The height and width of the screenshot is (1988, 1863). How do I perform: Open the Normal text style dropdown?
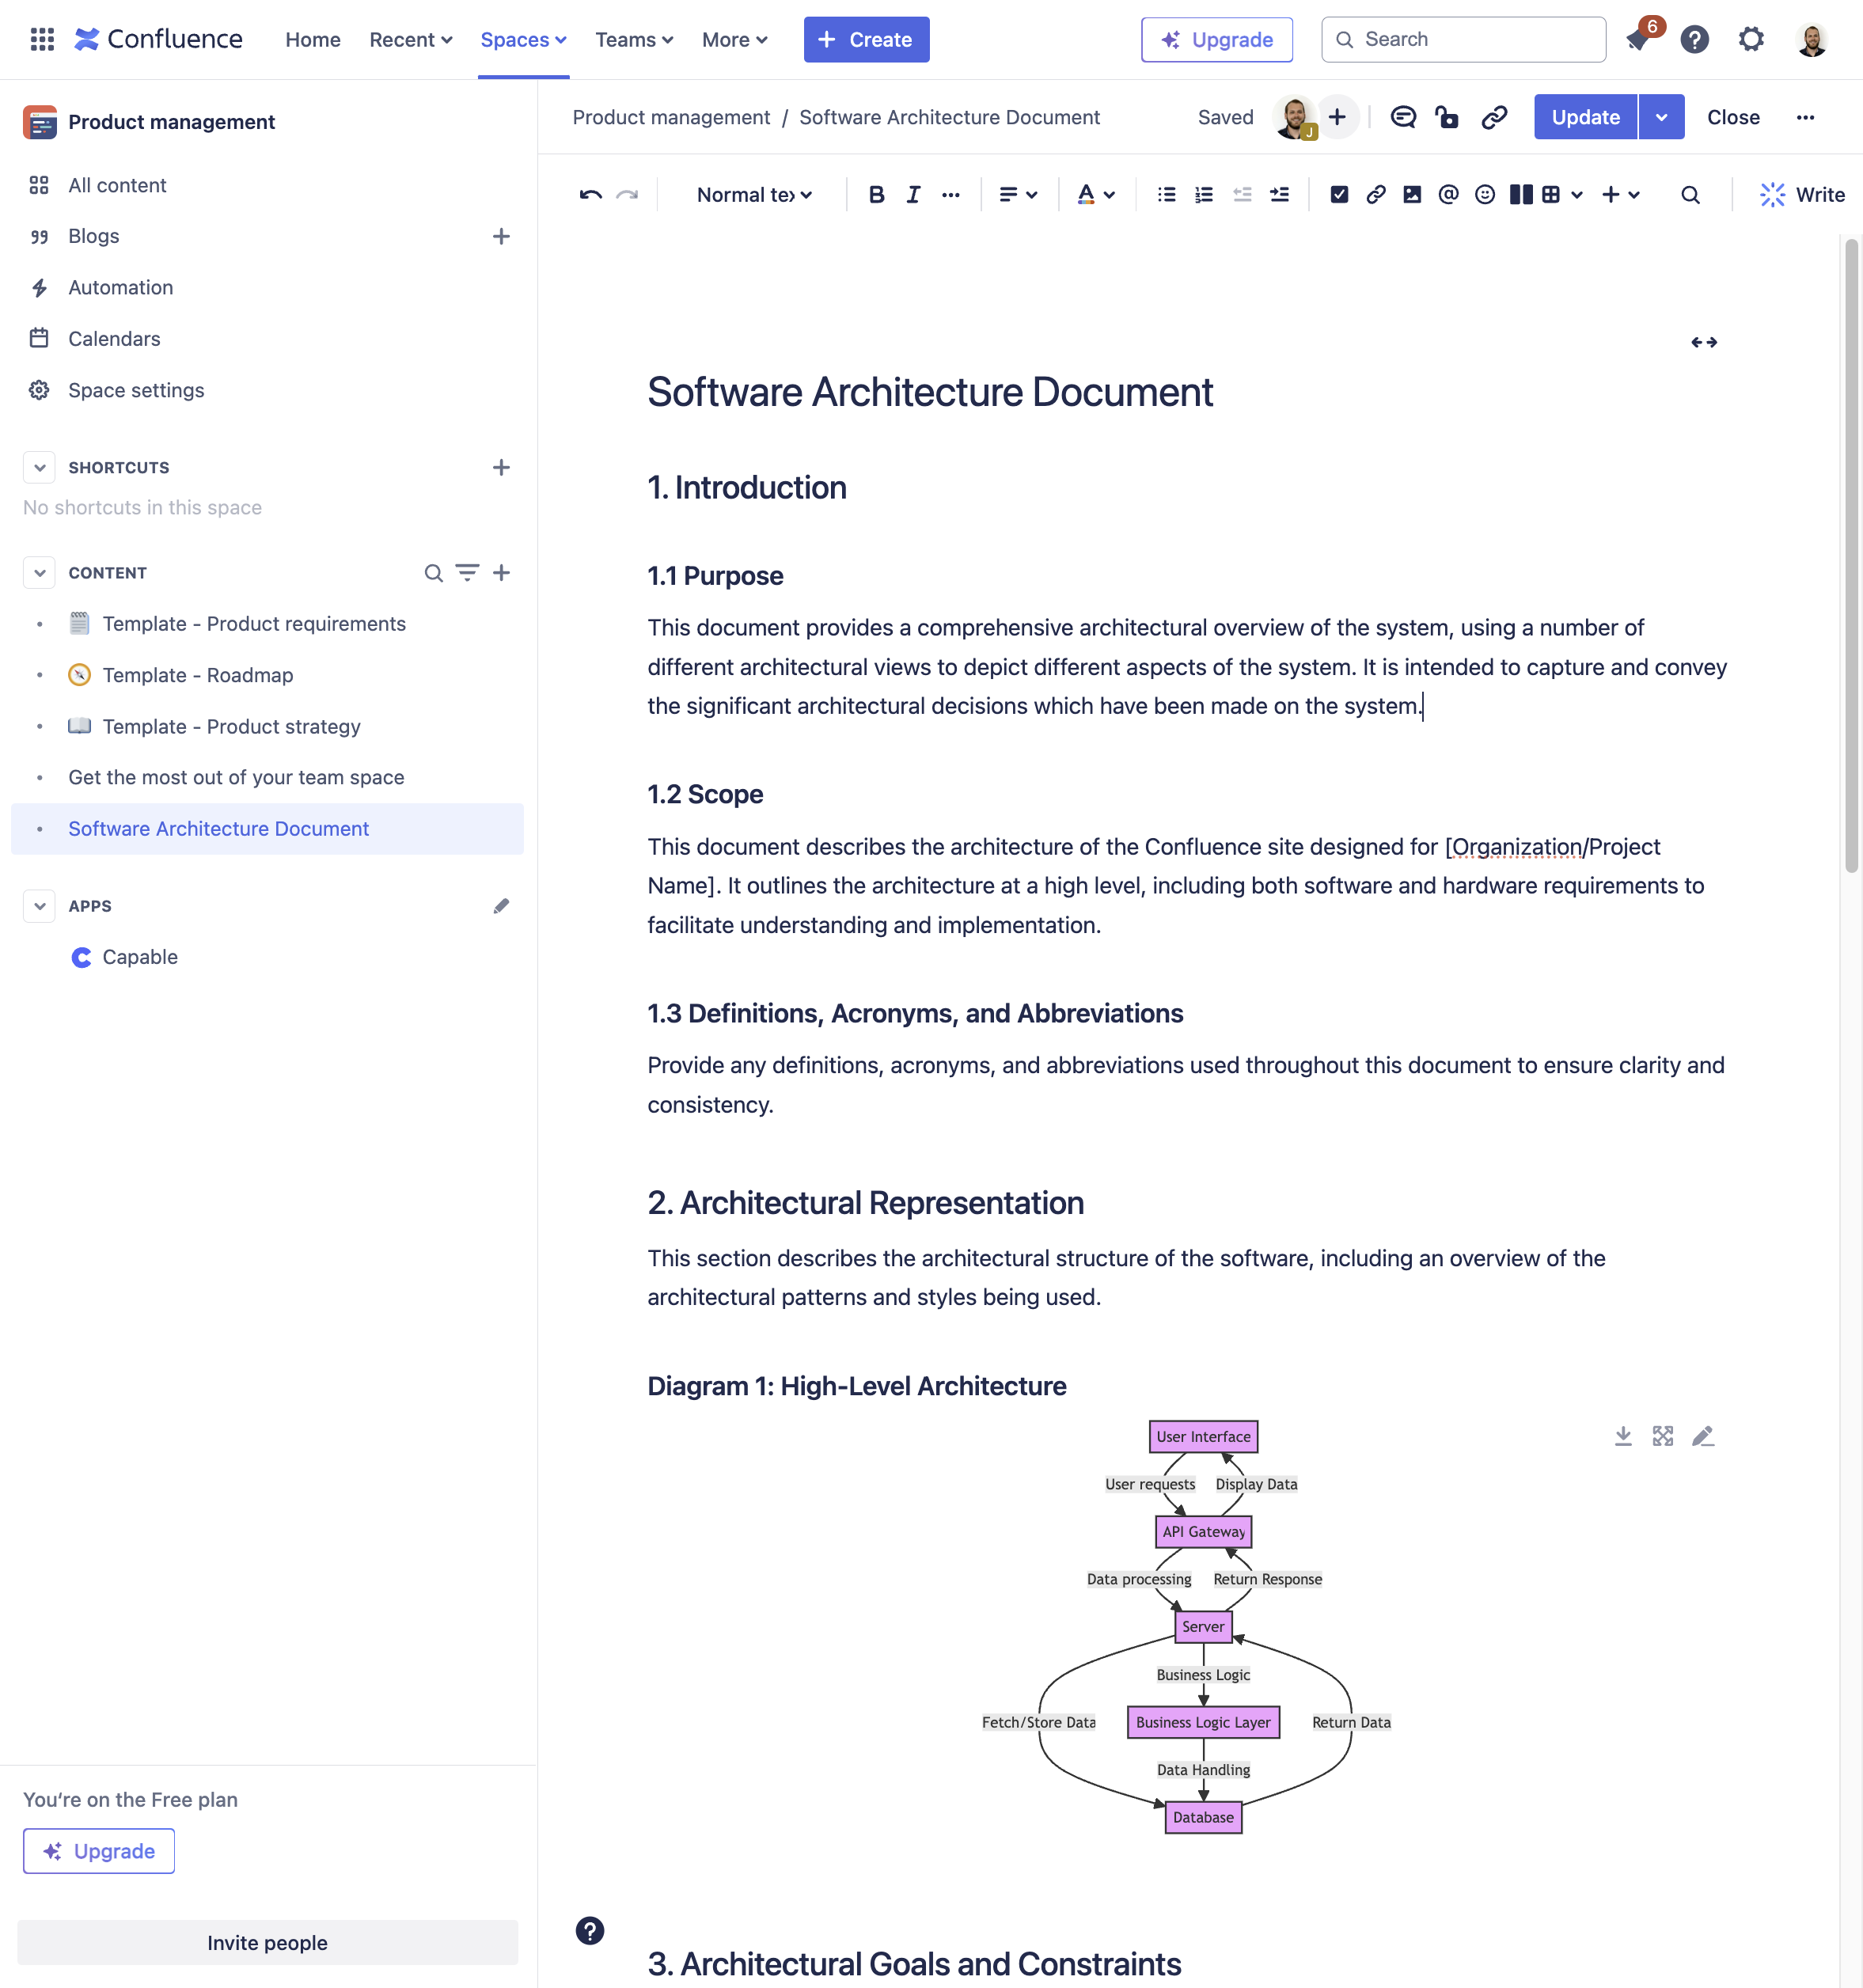(x=754, y=195)
